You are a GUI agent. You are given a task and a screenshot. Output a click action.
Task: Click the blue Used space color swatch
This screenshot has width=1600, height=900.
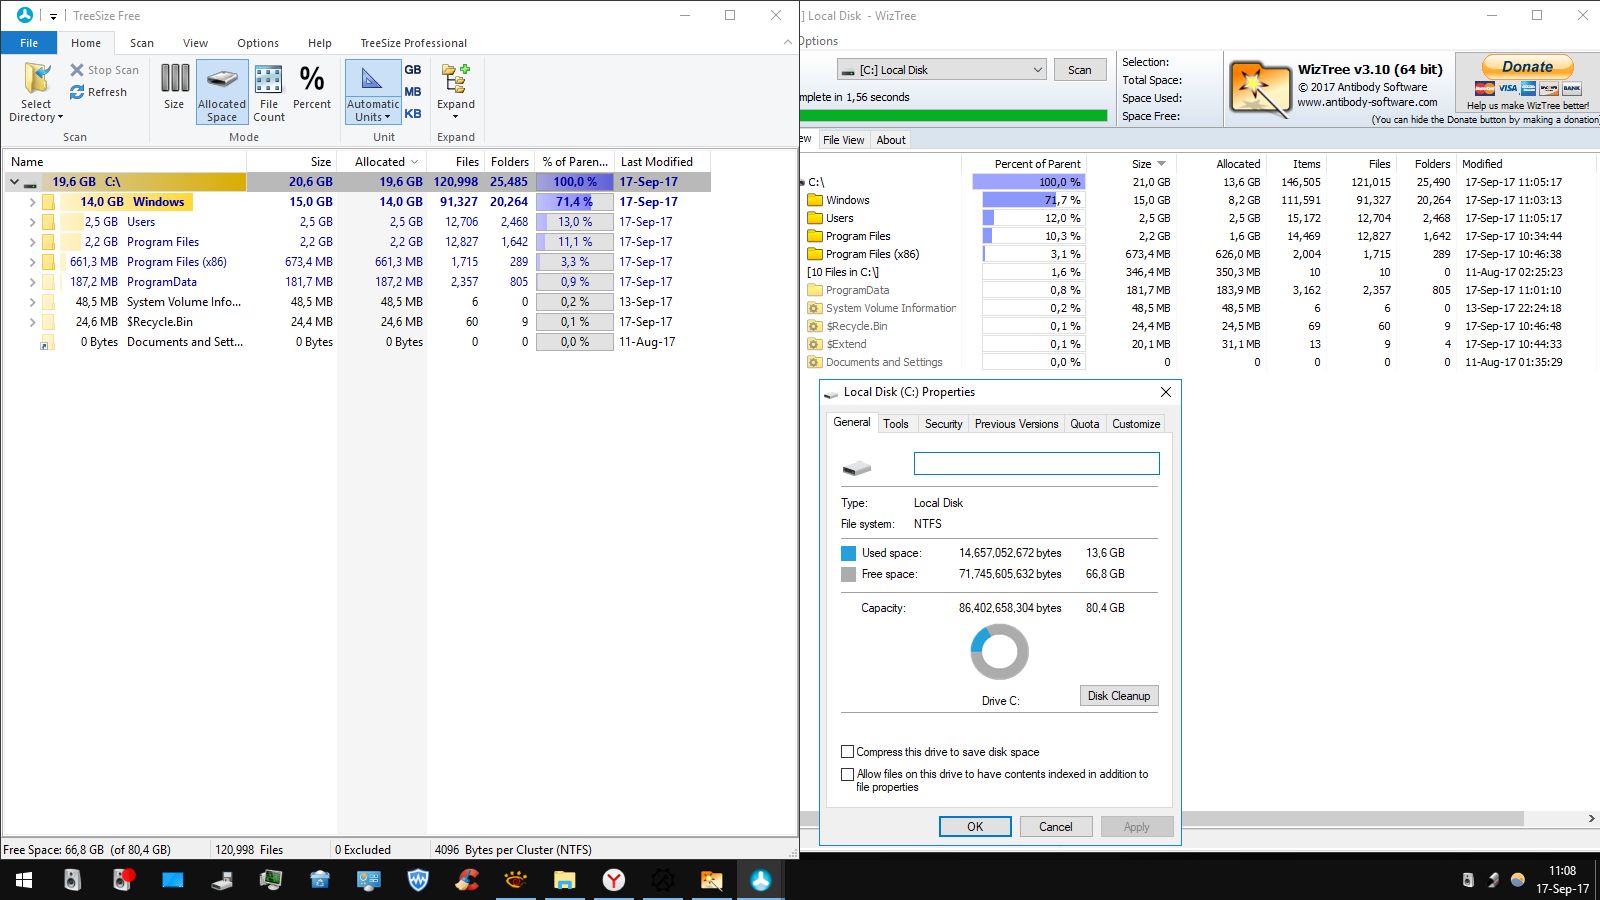click(x=849, y=553)
